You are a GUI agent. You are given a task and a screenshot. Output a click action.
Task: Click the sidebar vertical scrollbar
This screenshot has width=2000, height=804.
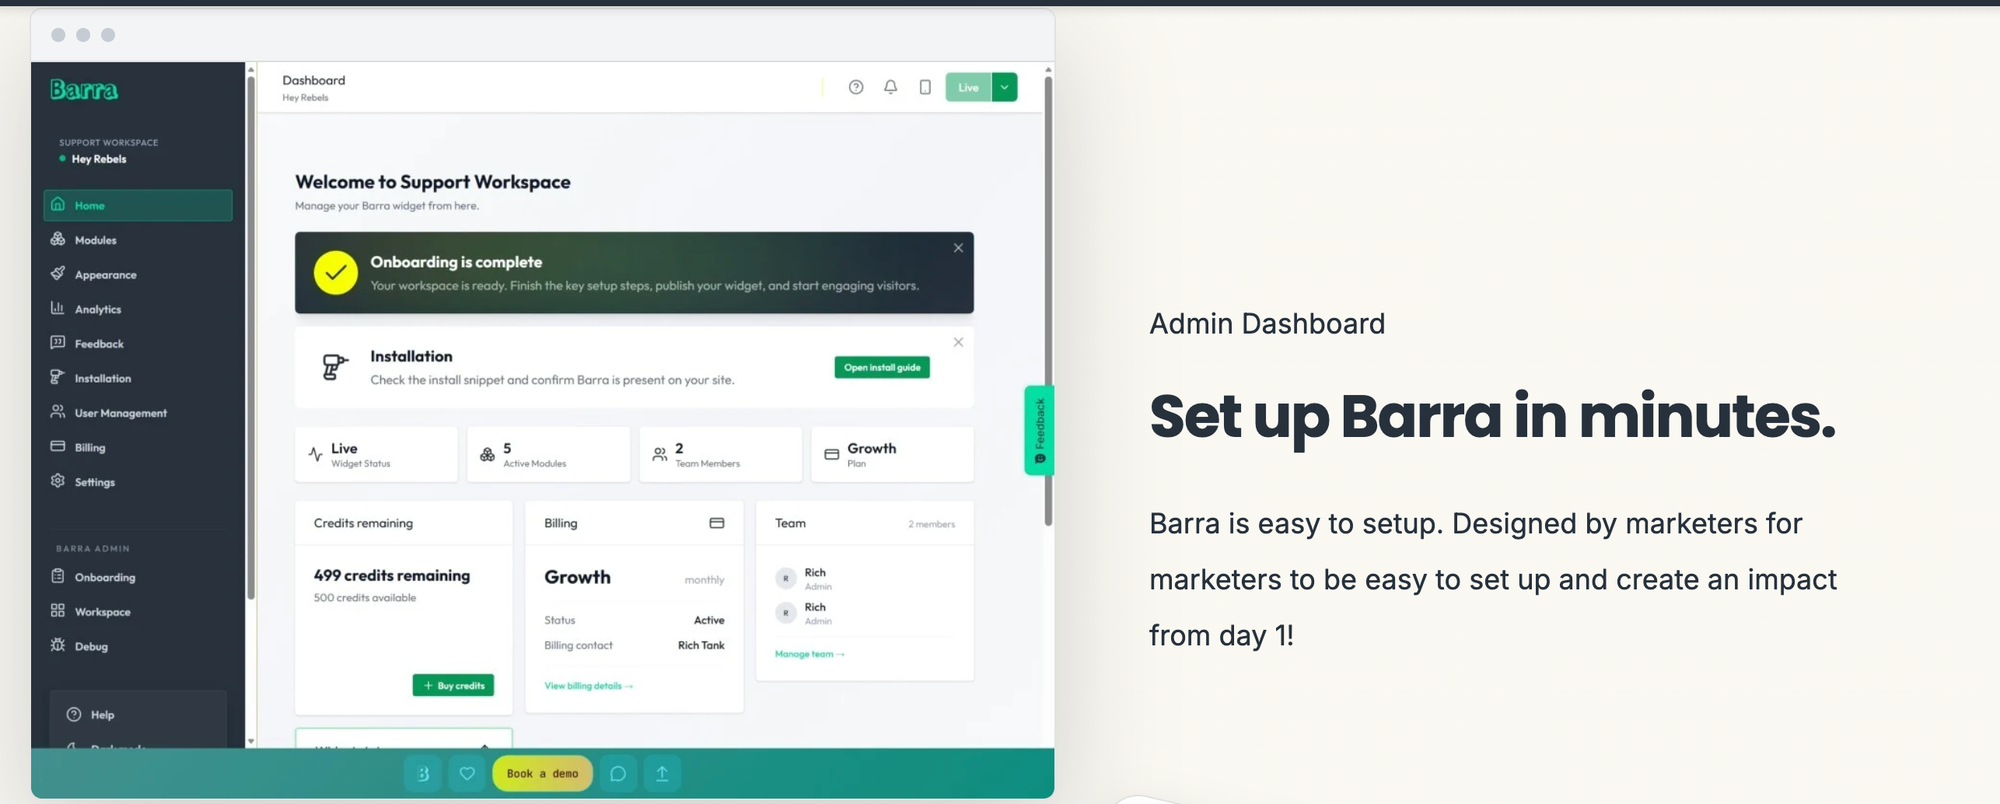point(250,337)
